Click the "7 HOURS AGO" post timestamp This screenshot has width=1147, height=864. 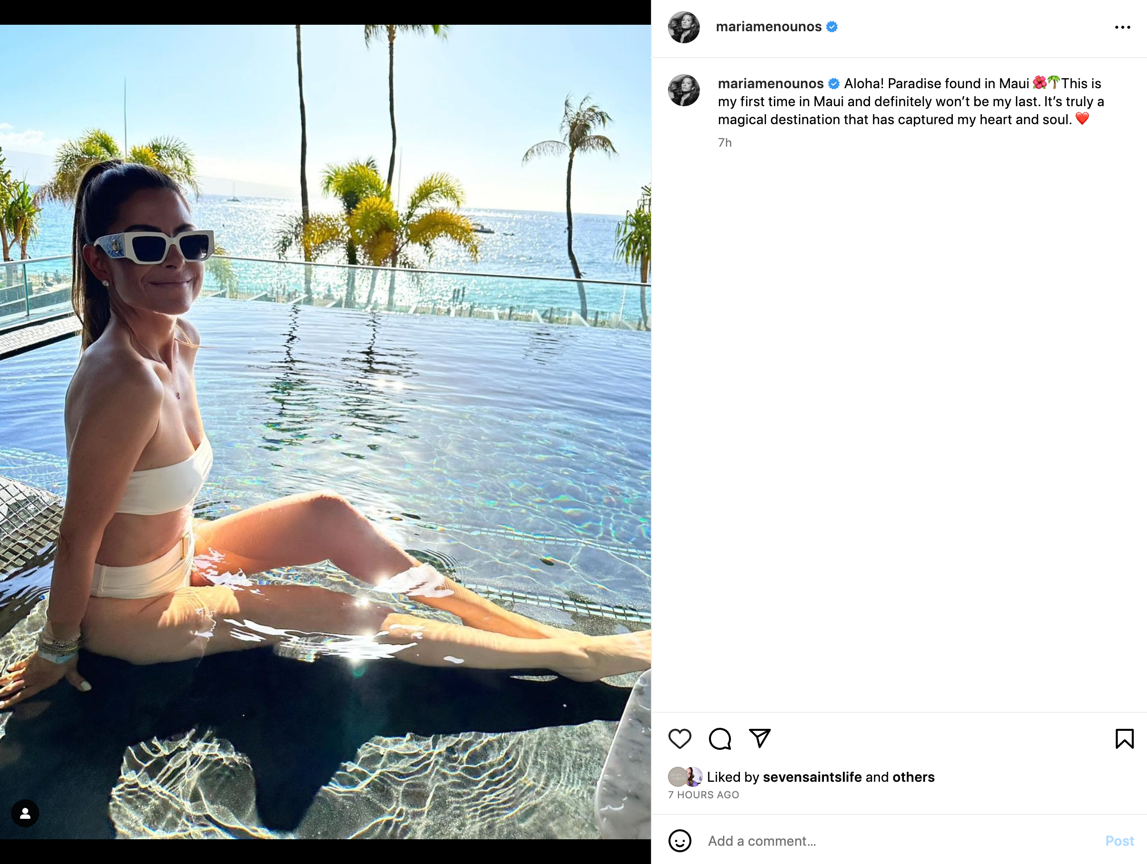[x=703, y=795]
